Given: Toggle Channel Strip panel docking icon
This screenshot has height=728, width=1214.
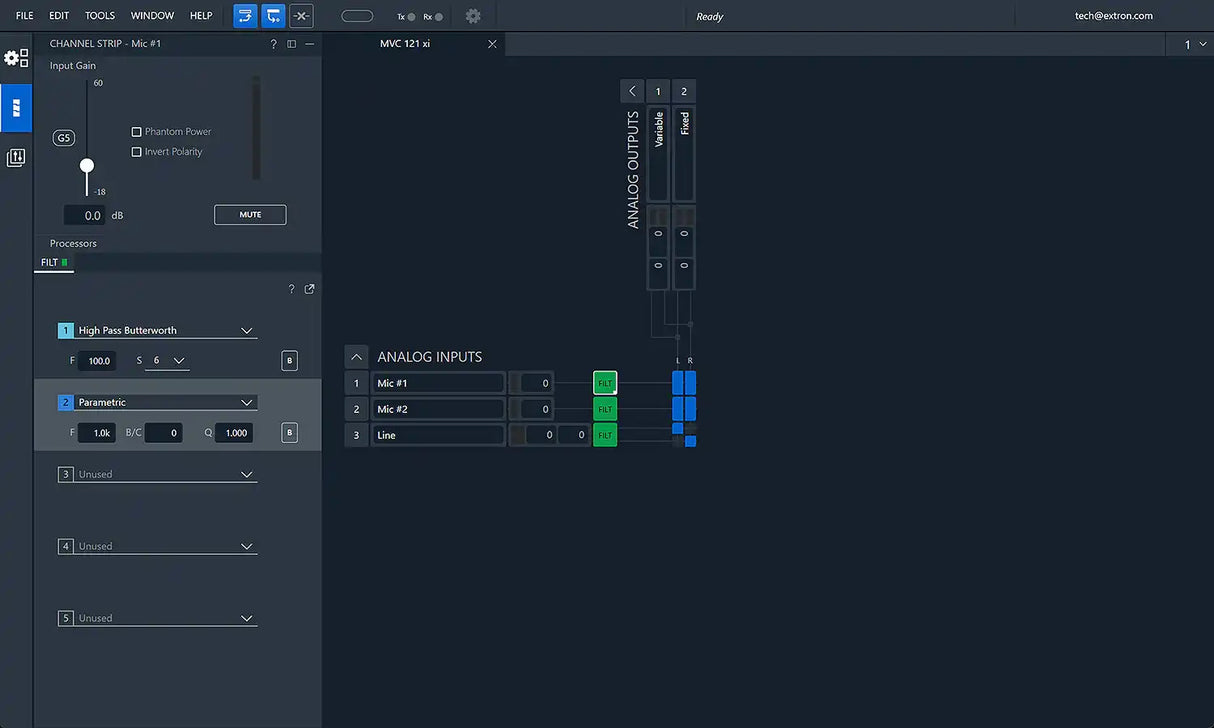Looking at the screenshot, I should (292, 44).
